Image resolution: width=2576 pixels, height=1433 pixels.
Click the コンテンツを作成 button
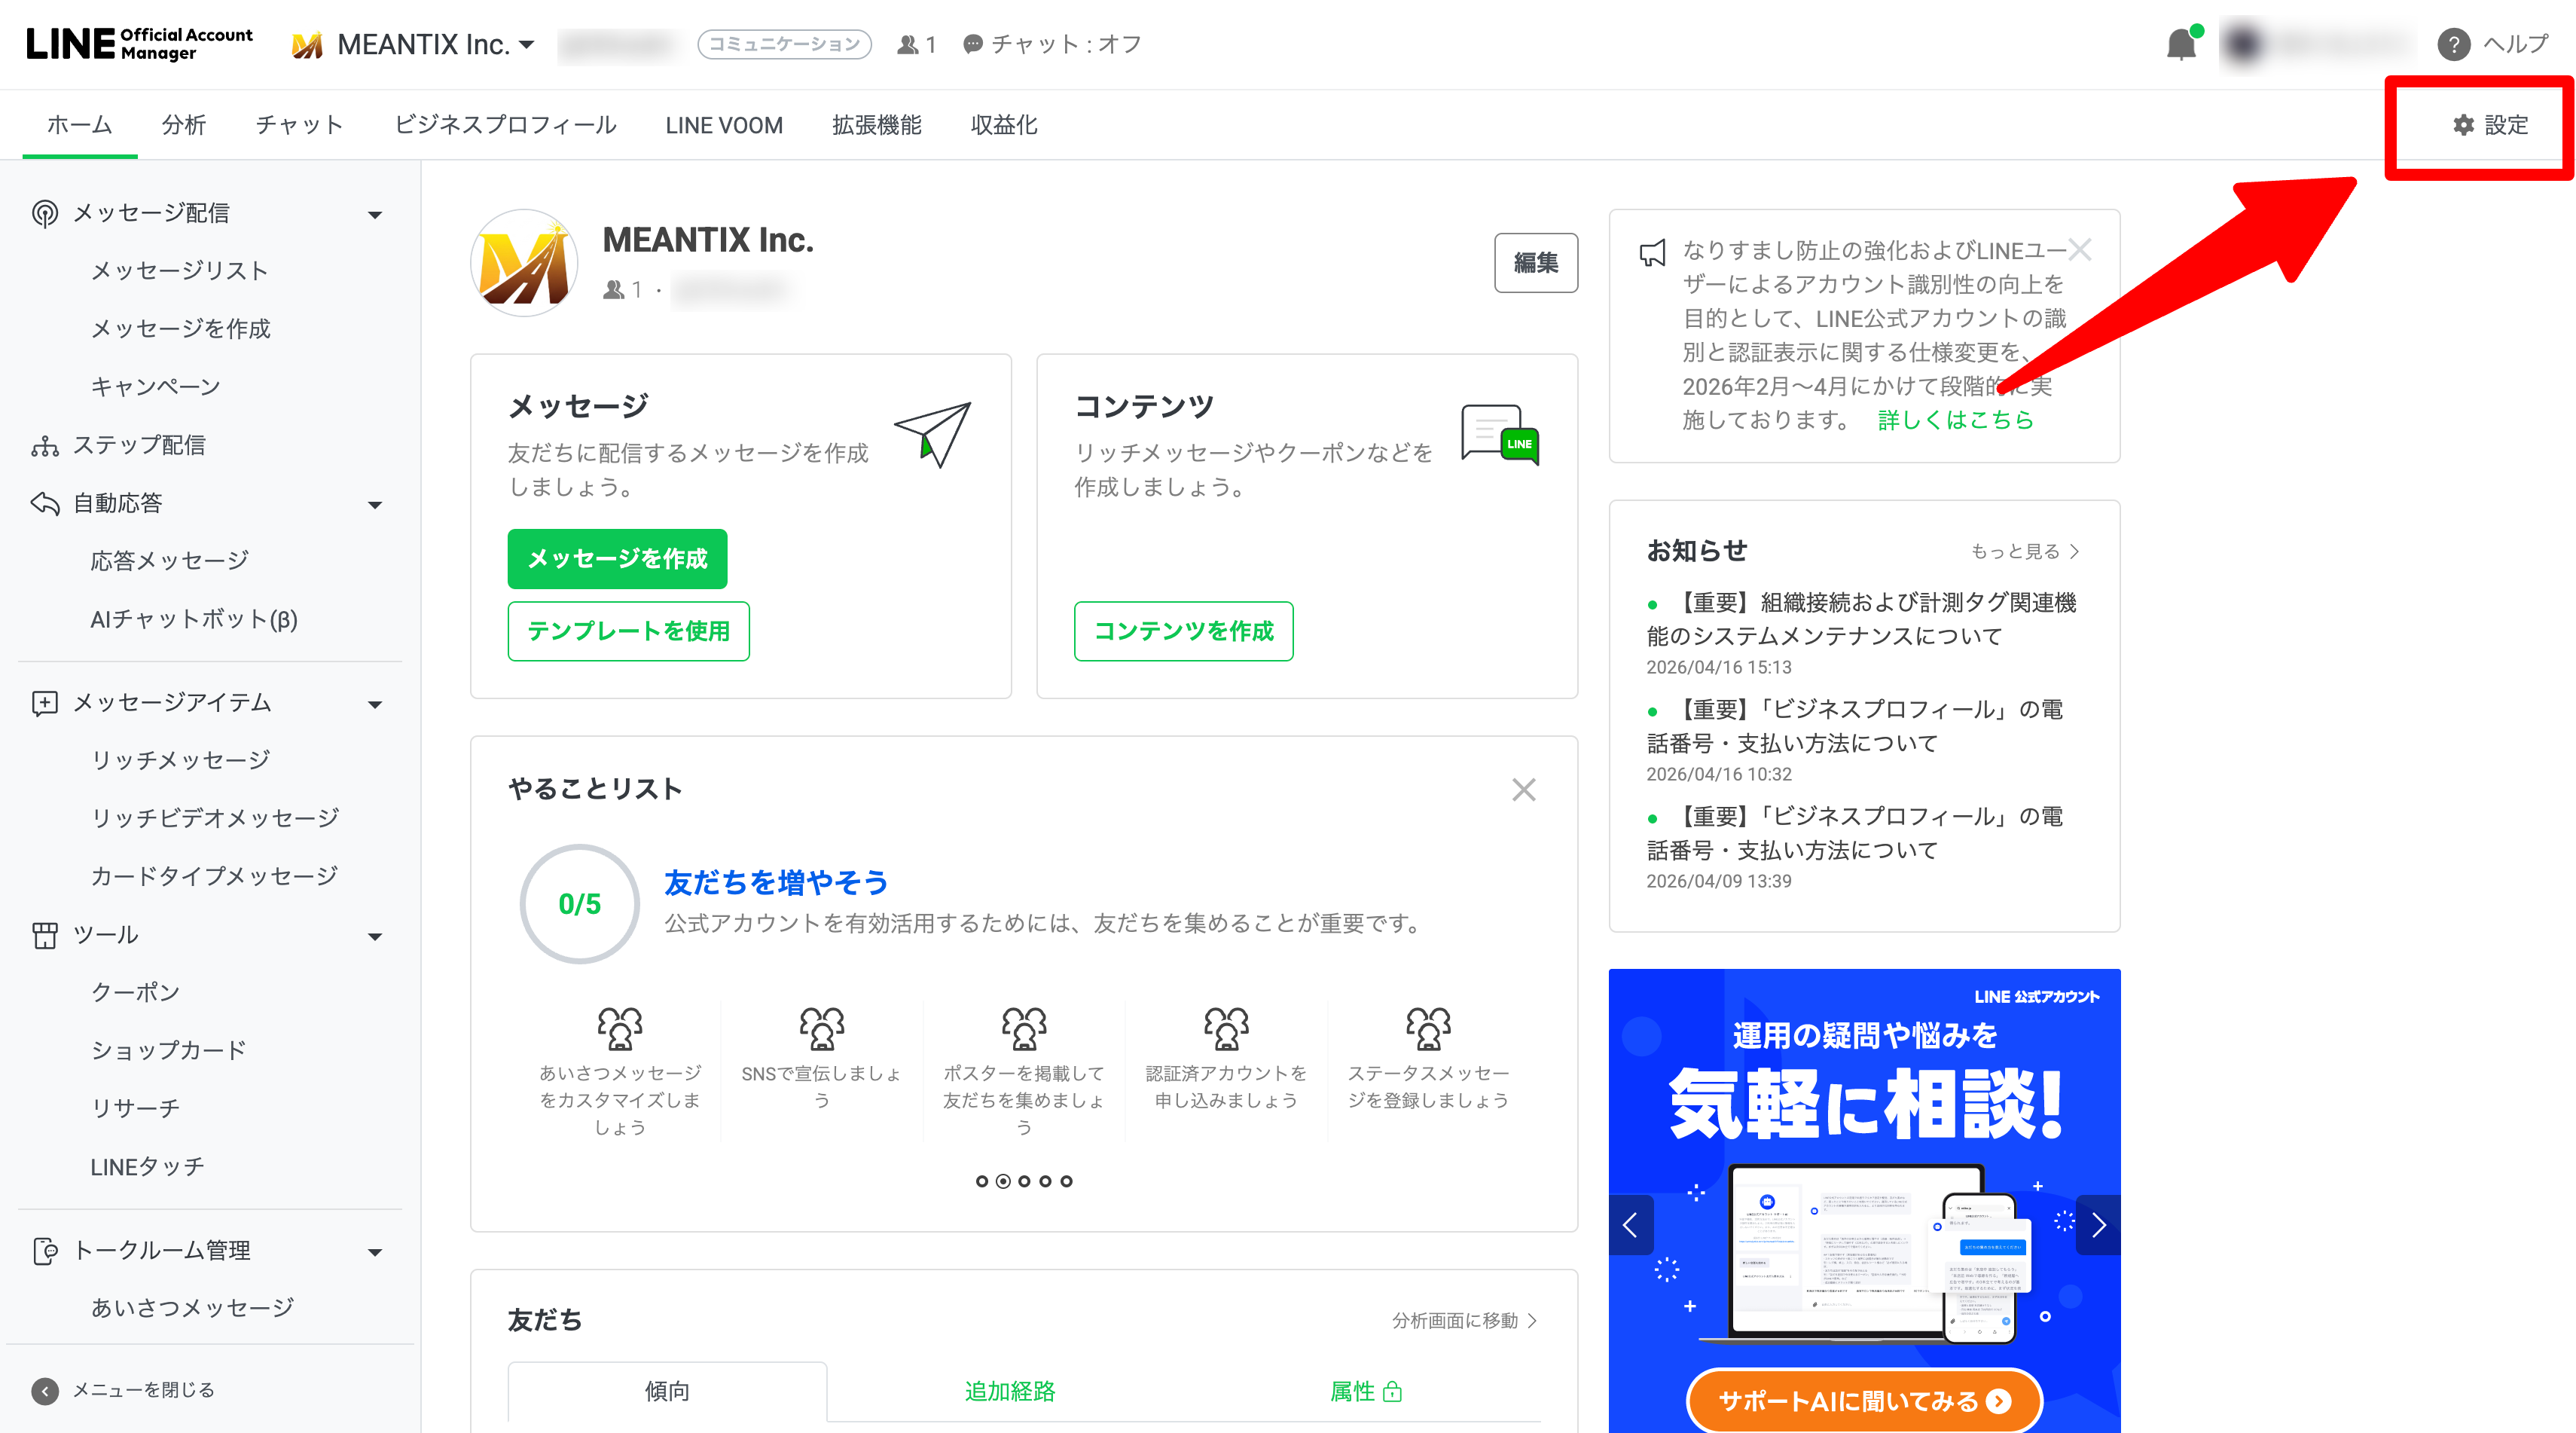pyautogui.click(x=1183, y=631)
